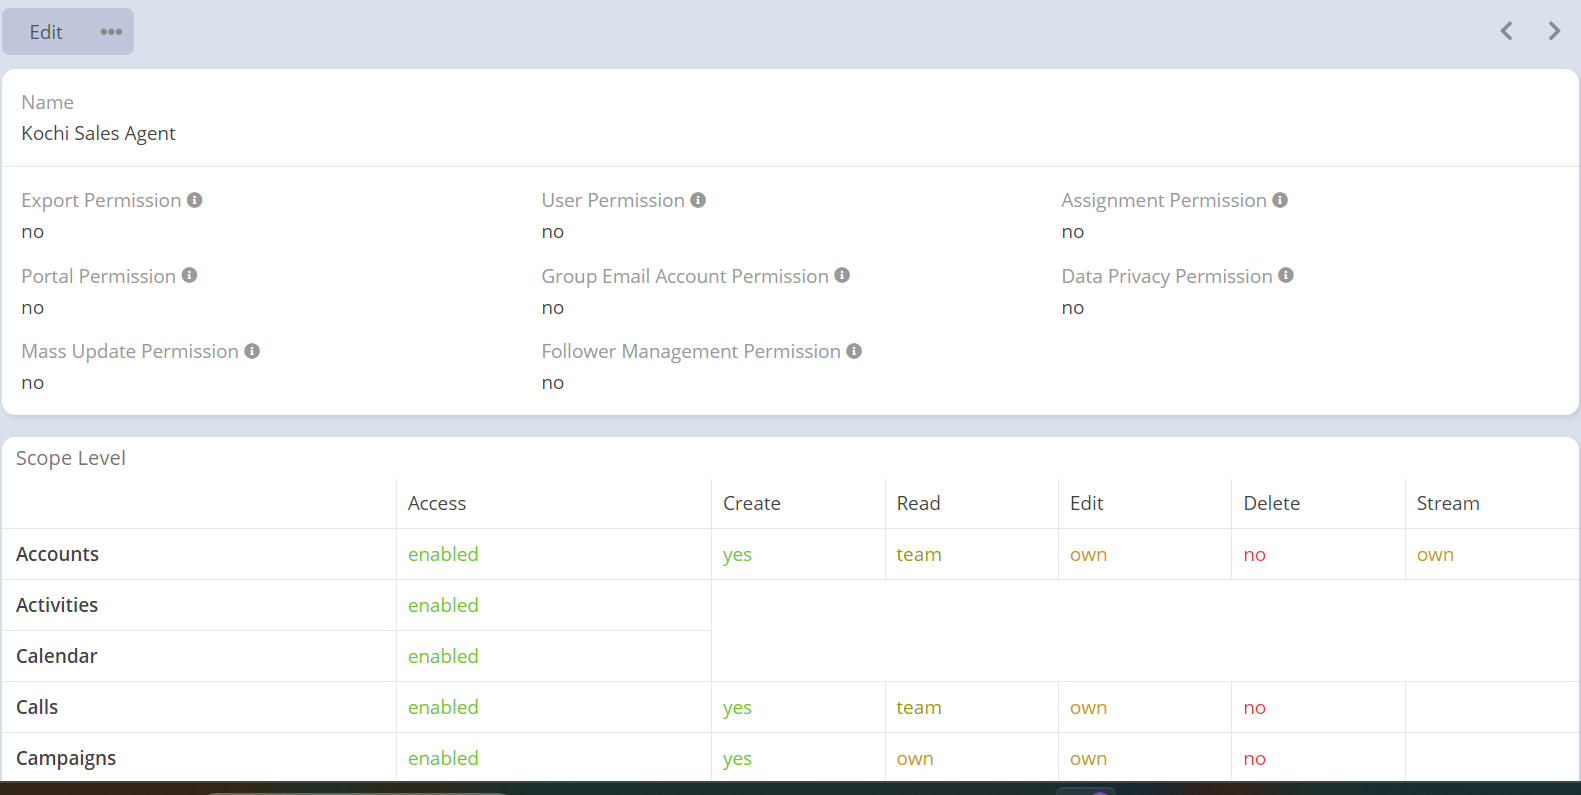The width and height of the screenshot is (1581, 795).
Task: Go to previous record arrow
Action: (1506, 31)
